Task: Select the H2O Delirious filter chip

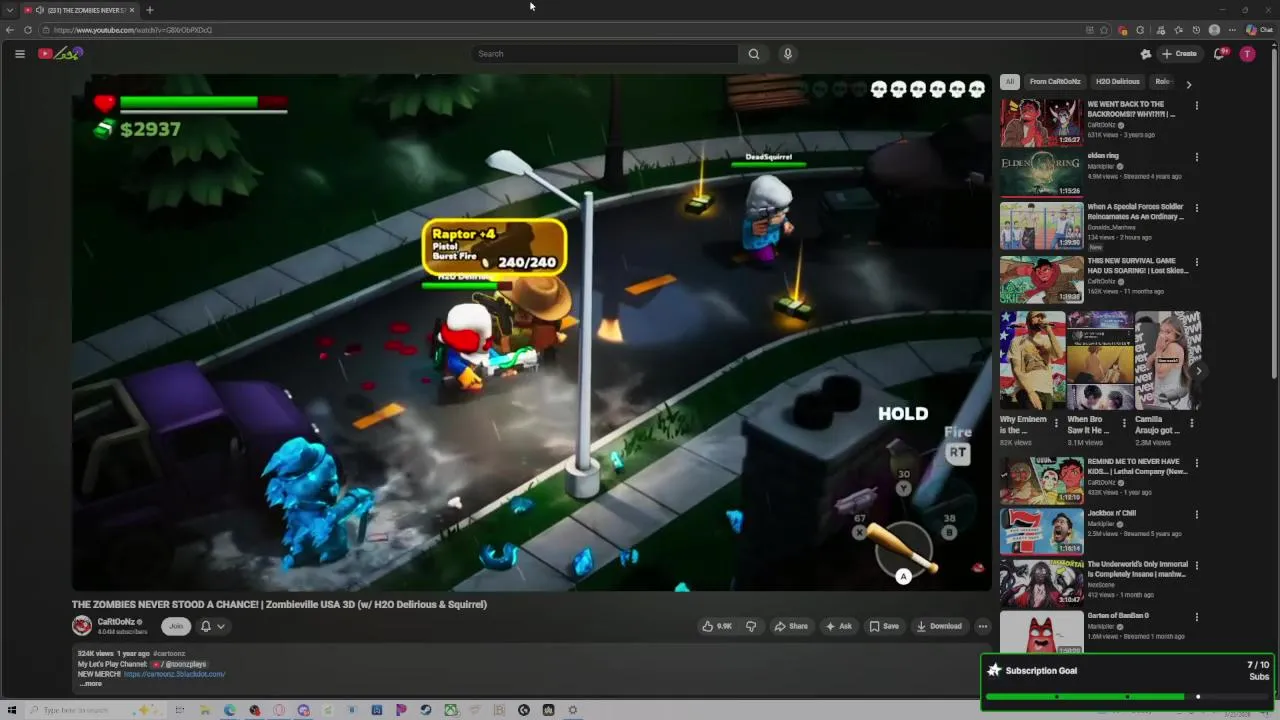Action: coord(1118,82)
